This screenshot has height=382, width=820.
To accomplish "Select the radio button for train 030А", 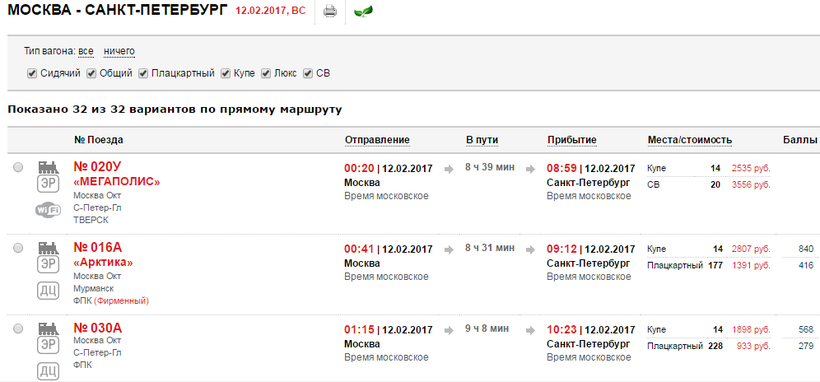I will (18, 329).
